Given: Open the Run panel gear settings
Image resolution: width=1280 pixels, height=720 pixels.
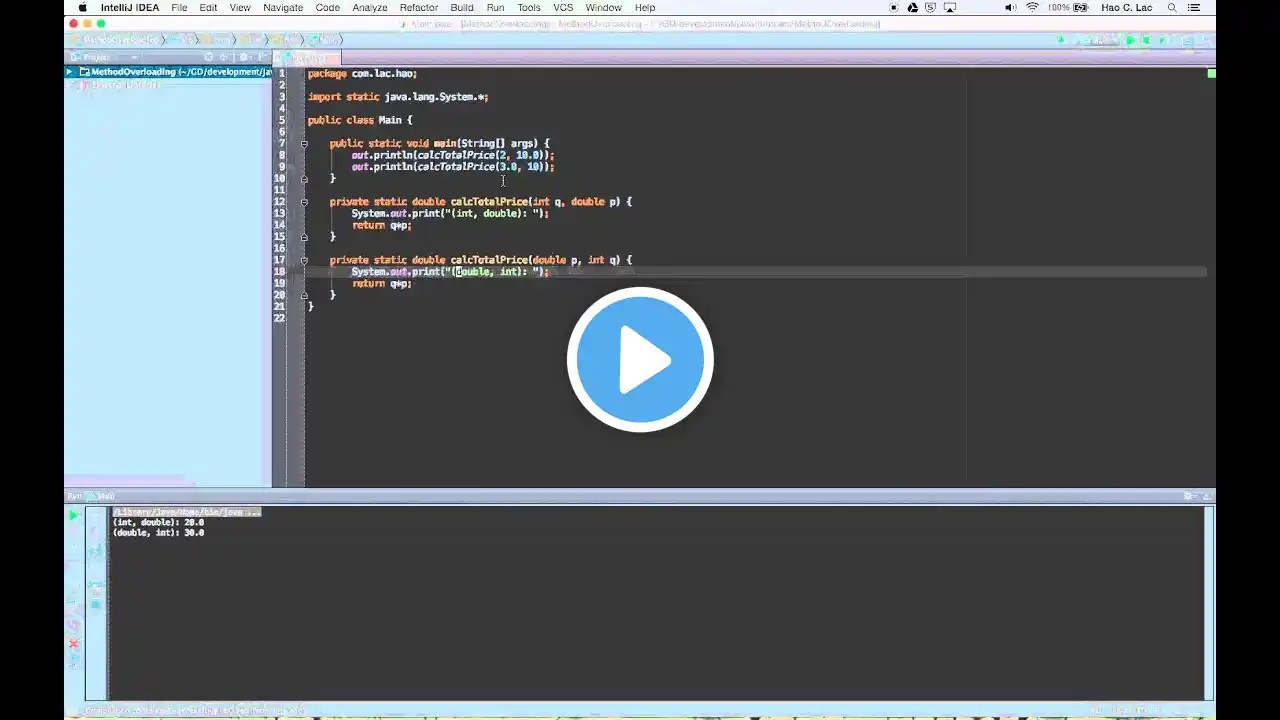Looking at the screenshot, I should pyautogui.click(x=1188, y=496).
